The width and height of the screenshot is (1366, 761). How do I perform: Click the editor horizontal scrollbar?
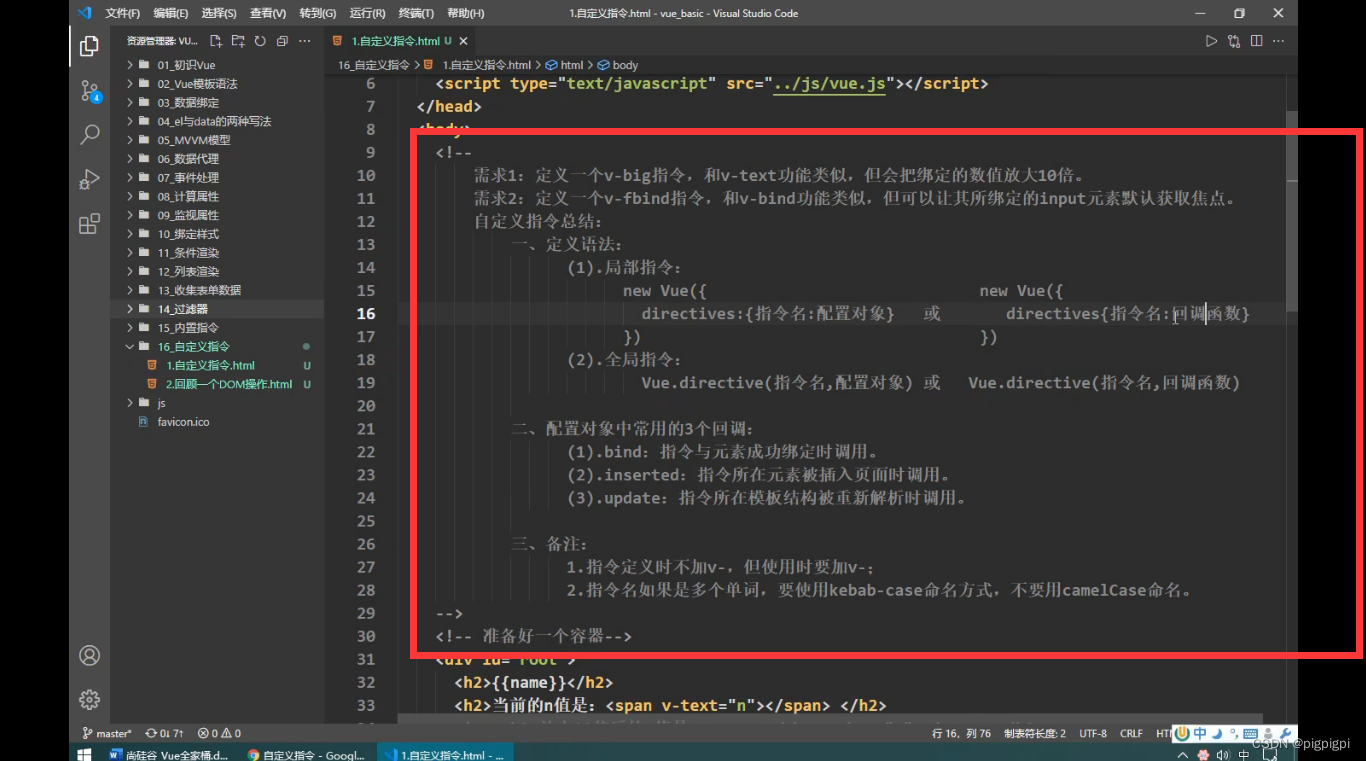click(x=830, y=719)
